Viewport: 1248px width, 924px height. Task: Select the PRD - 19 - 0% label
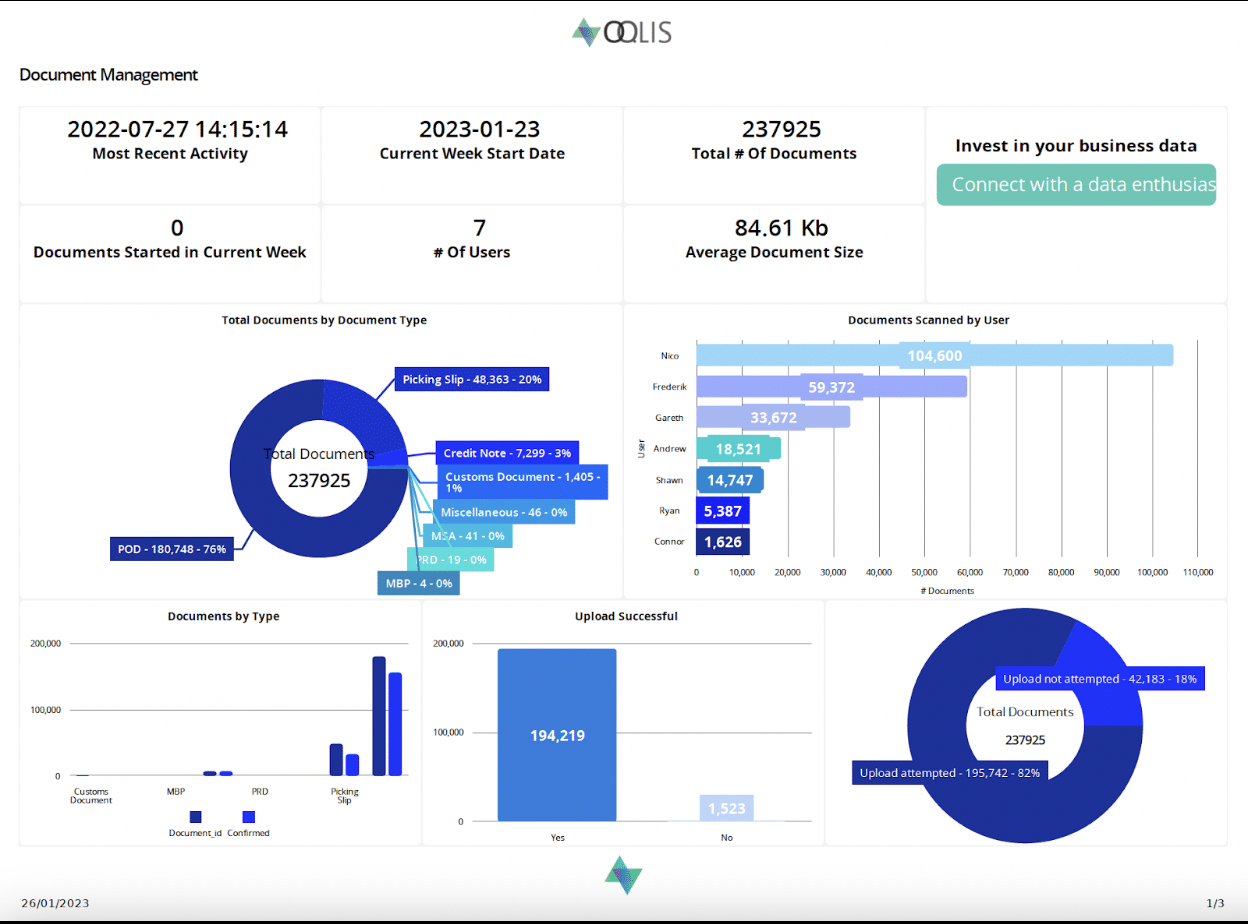pyautogui.click(x=450, y=560)
